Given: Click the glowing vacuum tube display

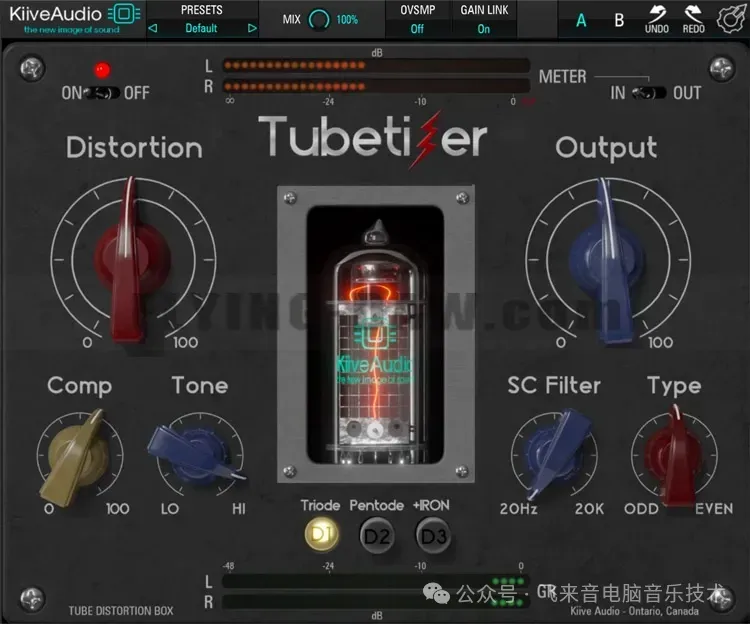Looking at the screenshot, I should 375,335.
